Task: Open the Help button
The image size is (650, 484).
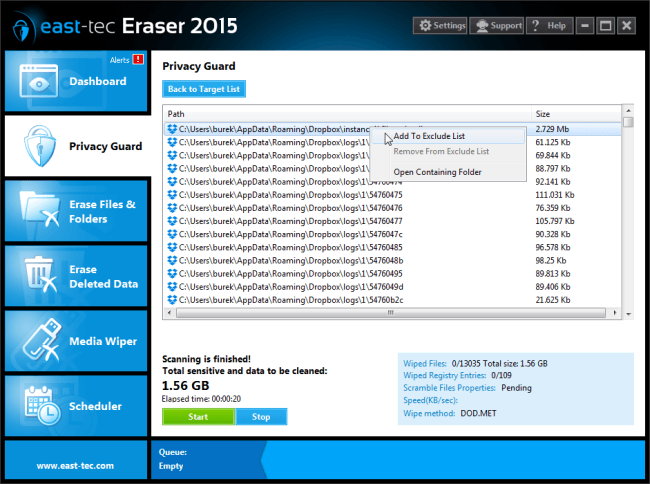Action: pos(550,26)
